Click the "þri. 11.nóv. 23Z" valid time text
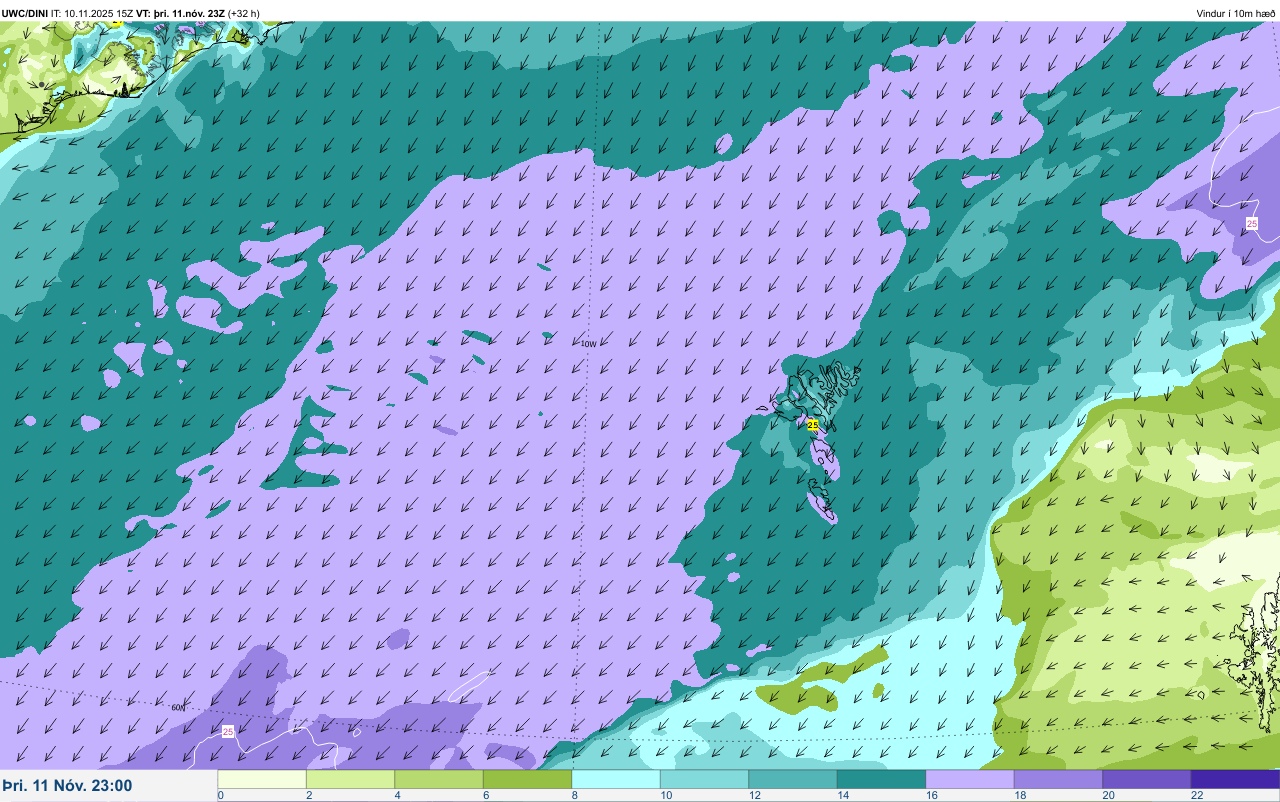1280x802 pixels. [188, 14]
